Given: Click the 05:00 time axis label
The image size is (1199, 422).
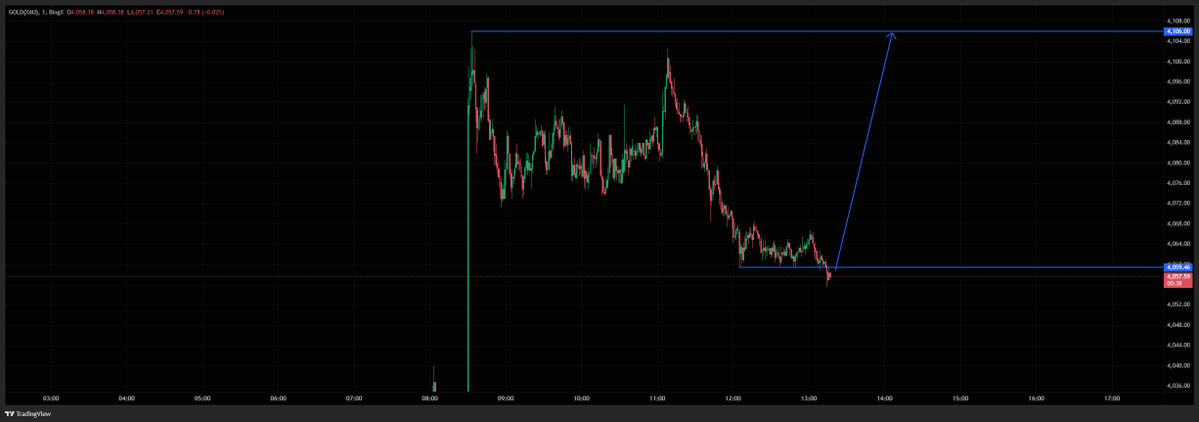Looking at the screenshot, I should 202,398.
